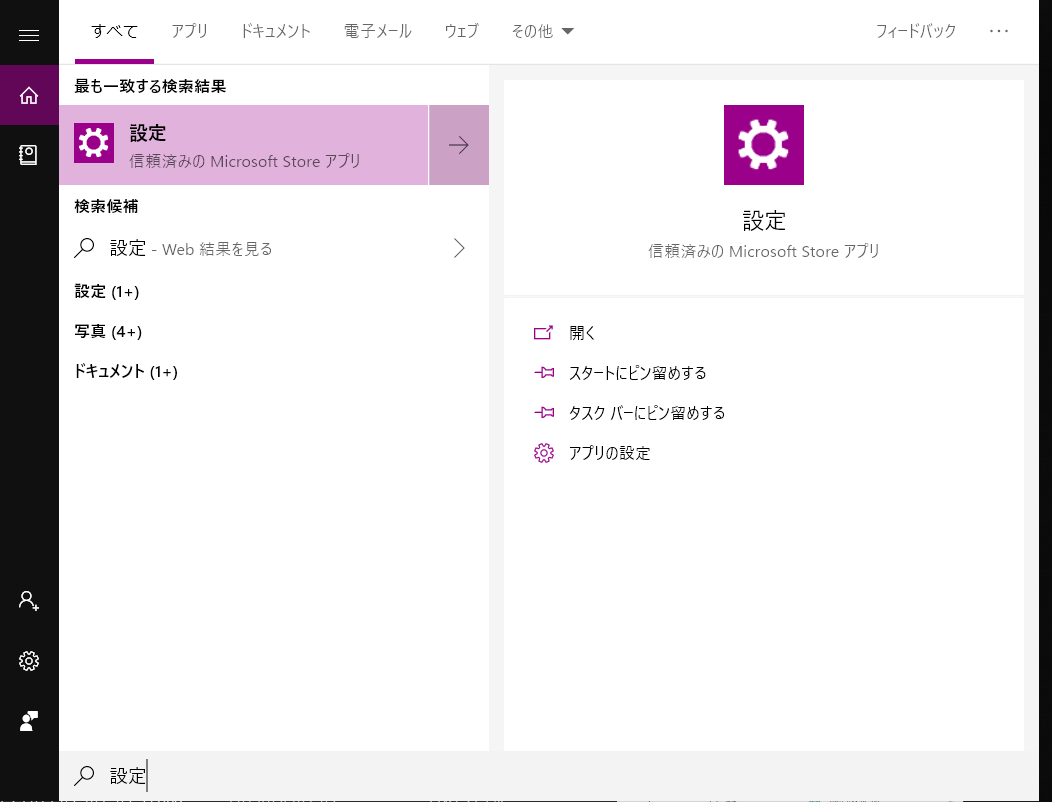Viewport: 1052px width, 802px height.
Task: Click the pin icon beside スタートにピン留めする
Action: (x=544, y=372)
